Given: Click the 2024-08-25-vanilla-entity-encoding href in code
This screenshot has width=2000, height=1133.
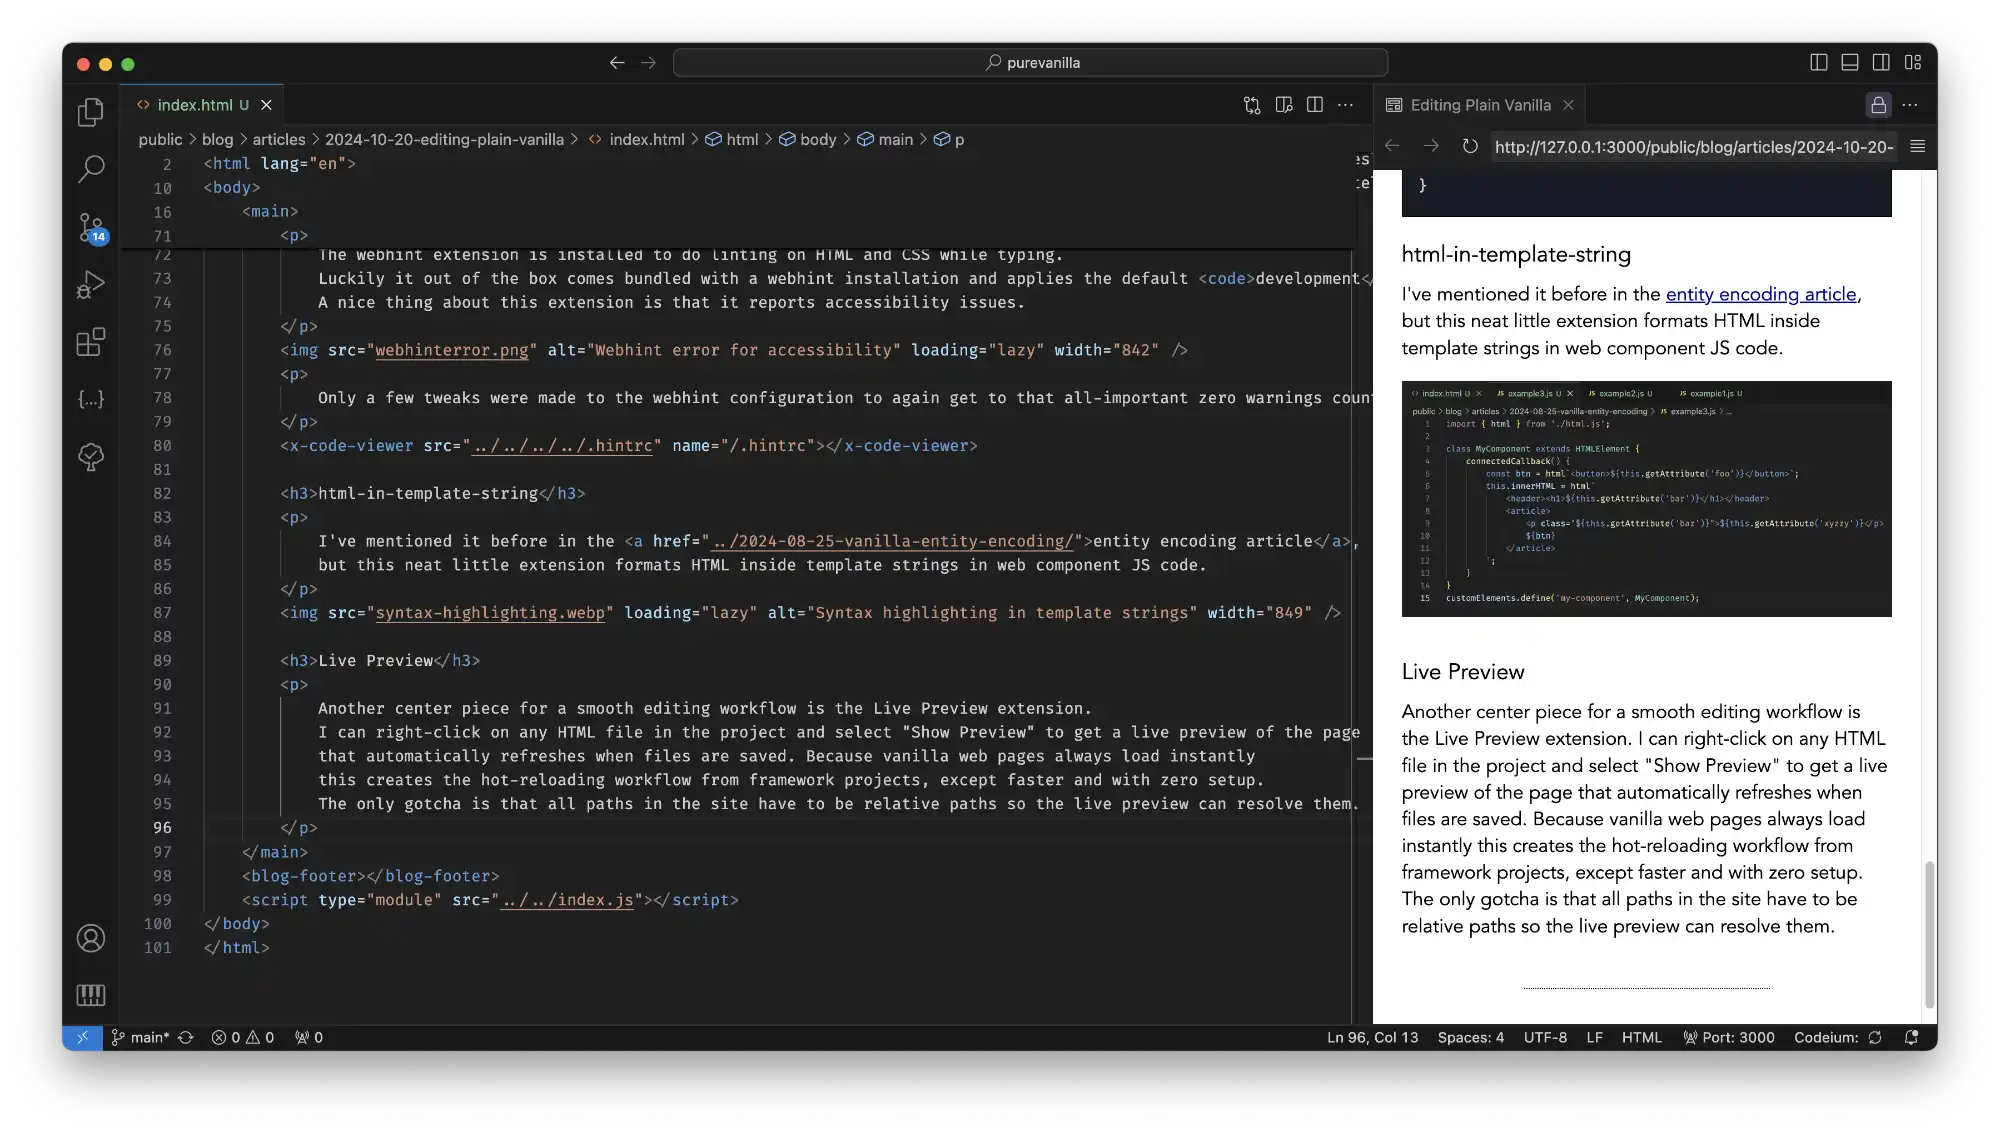Looking at the screenshot, I should [x=892, y=541].
